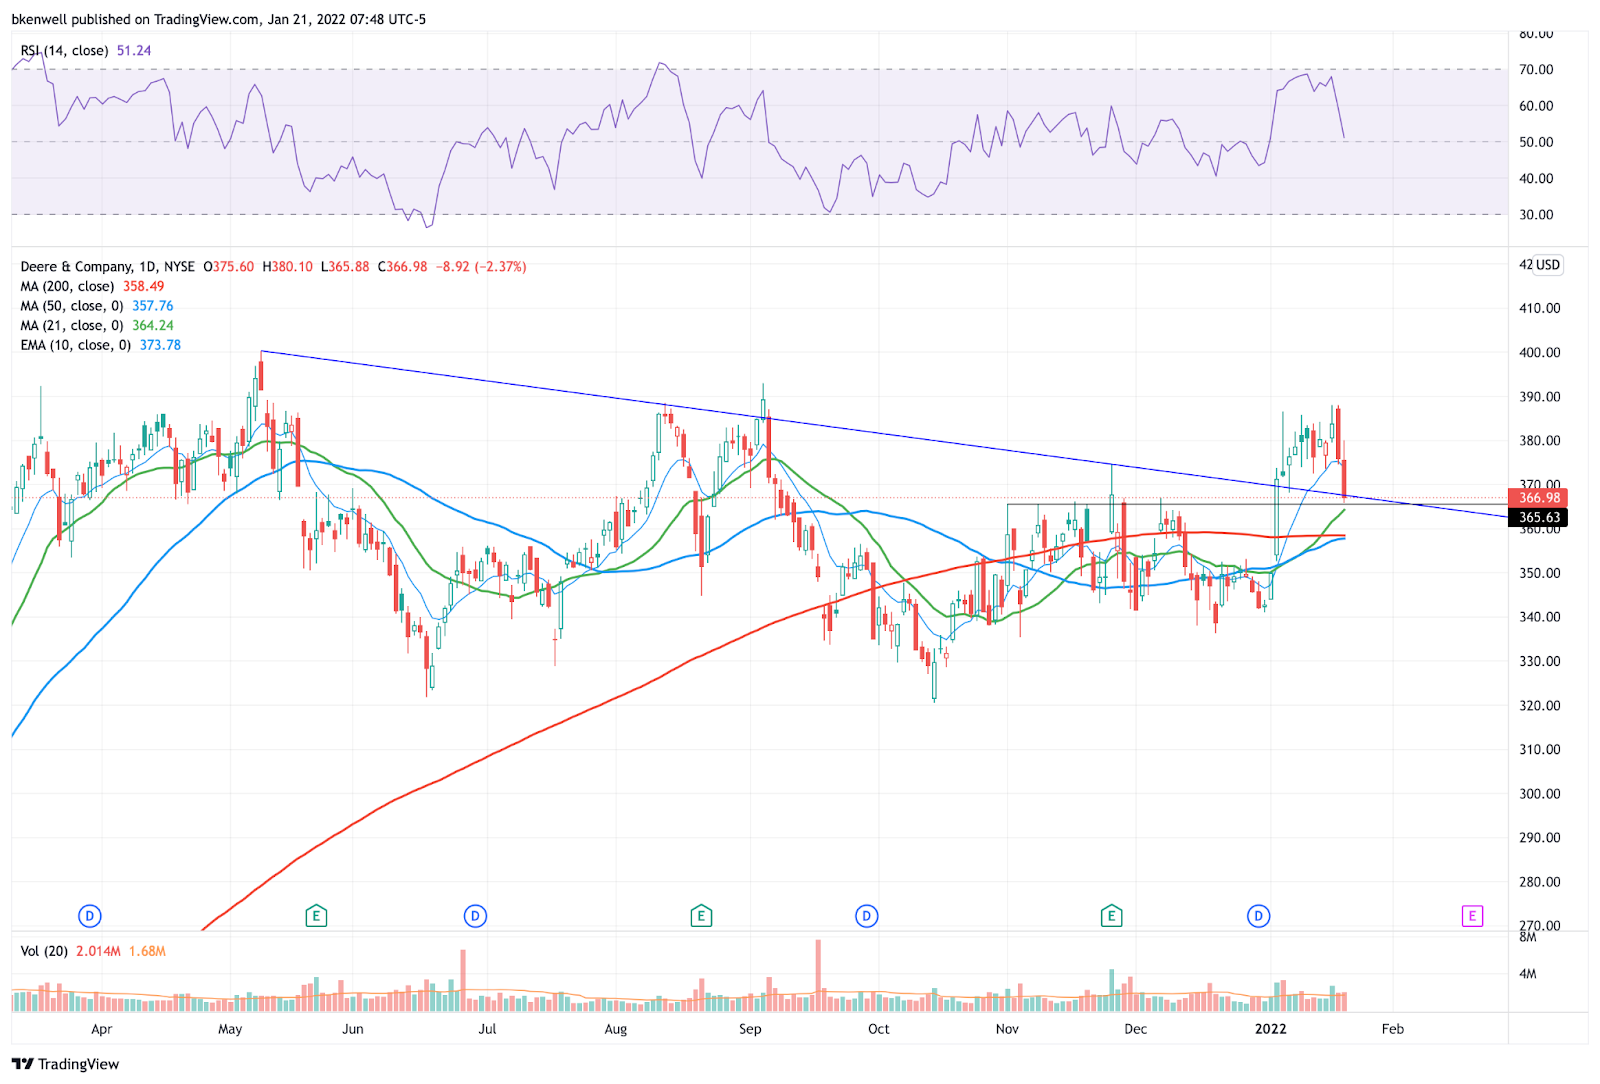The height and width of the screenshot is (1084, 1600).
Task: Click the 300.00 price axis label
Action: tap(1540, 794)
